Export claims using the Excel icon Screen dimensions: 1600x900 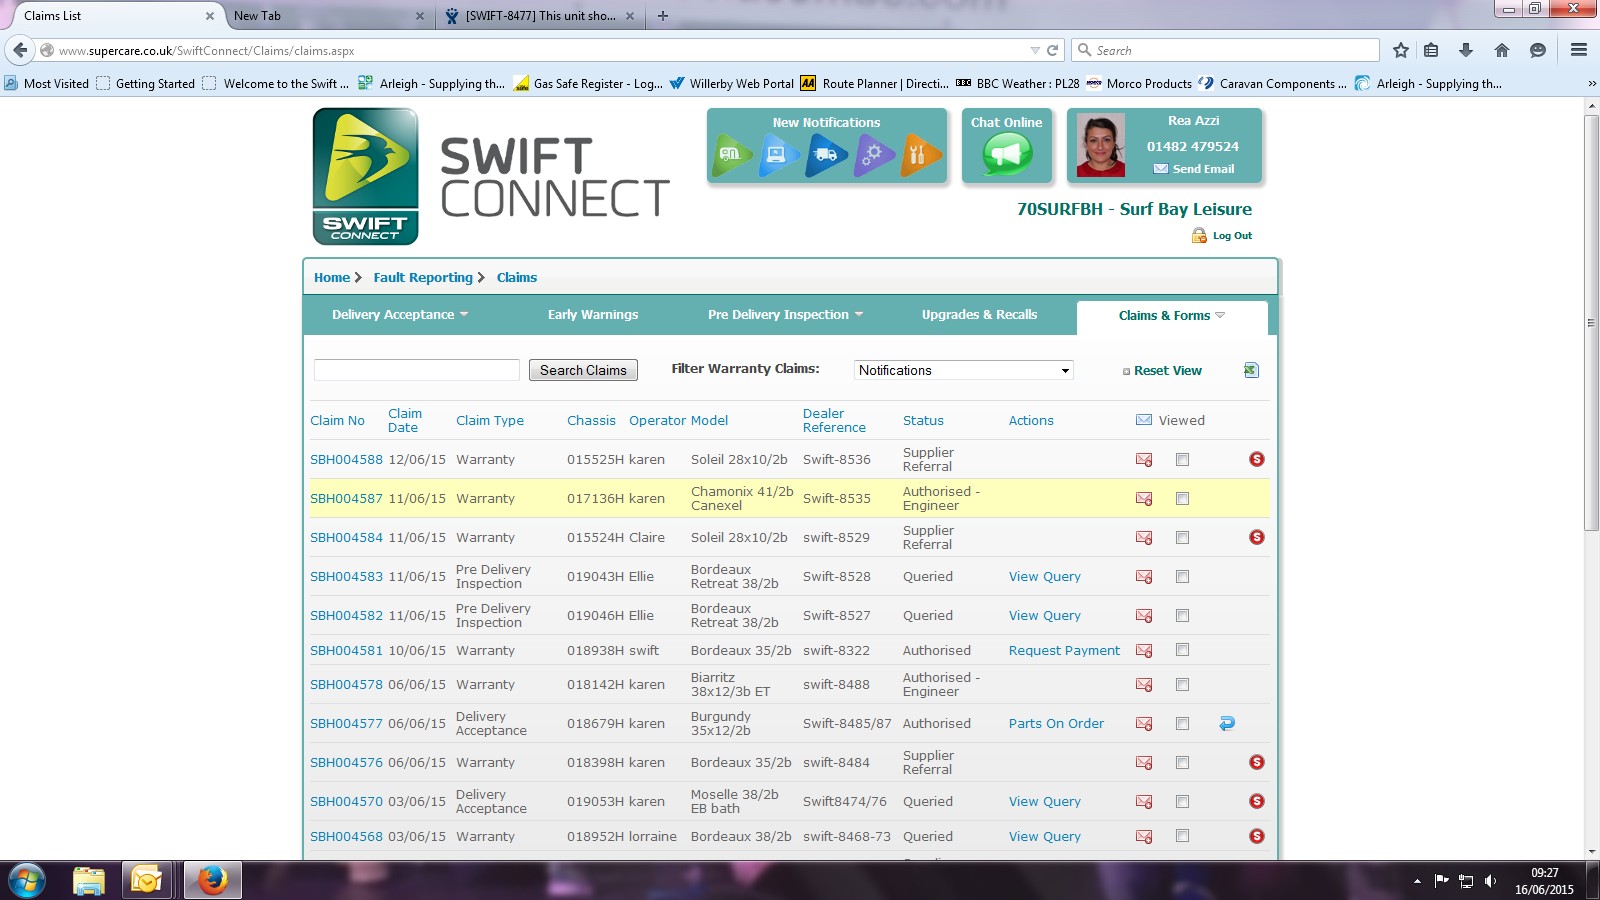coord(1251,370)
